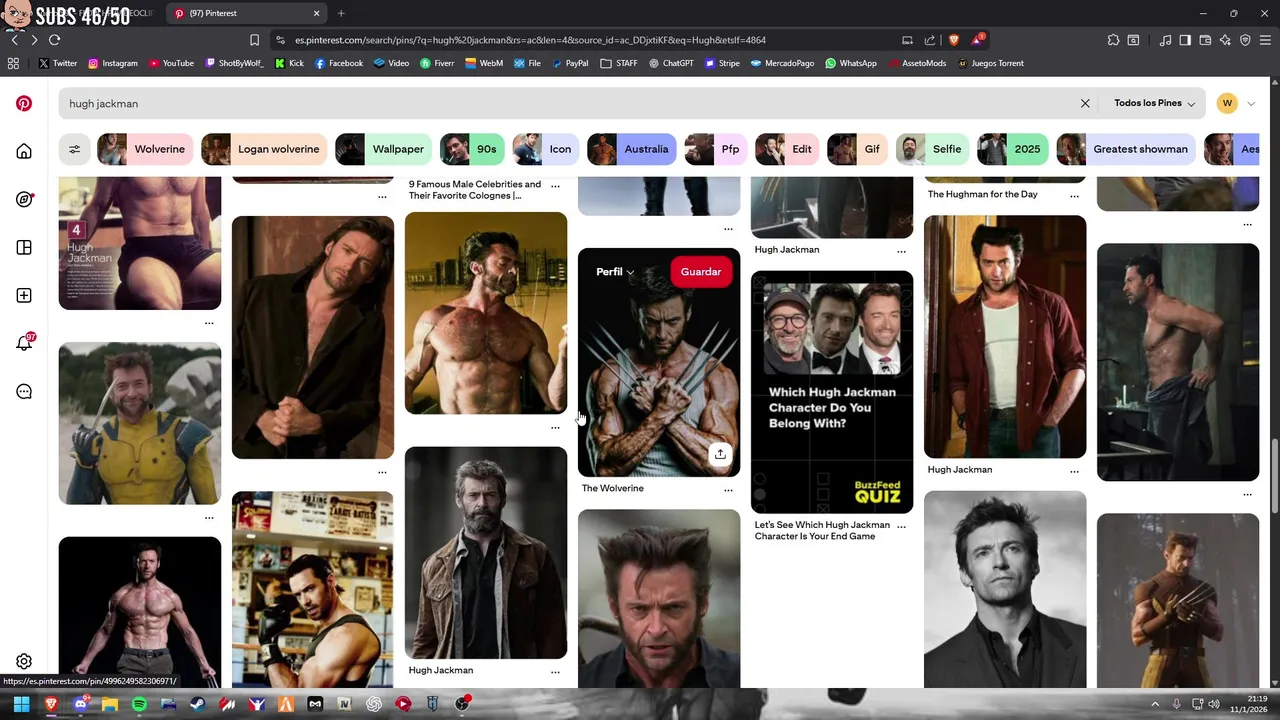Open the Twitter bookmark

57,63
